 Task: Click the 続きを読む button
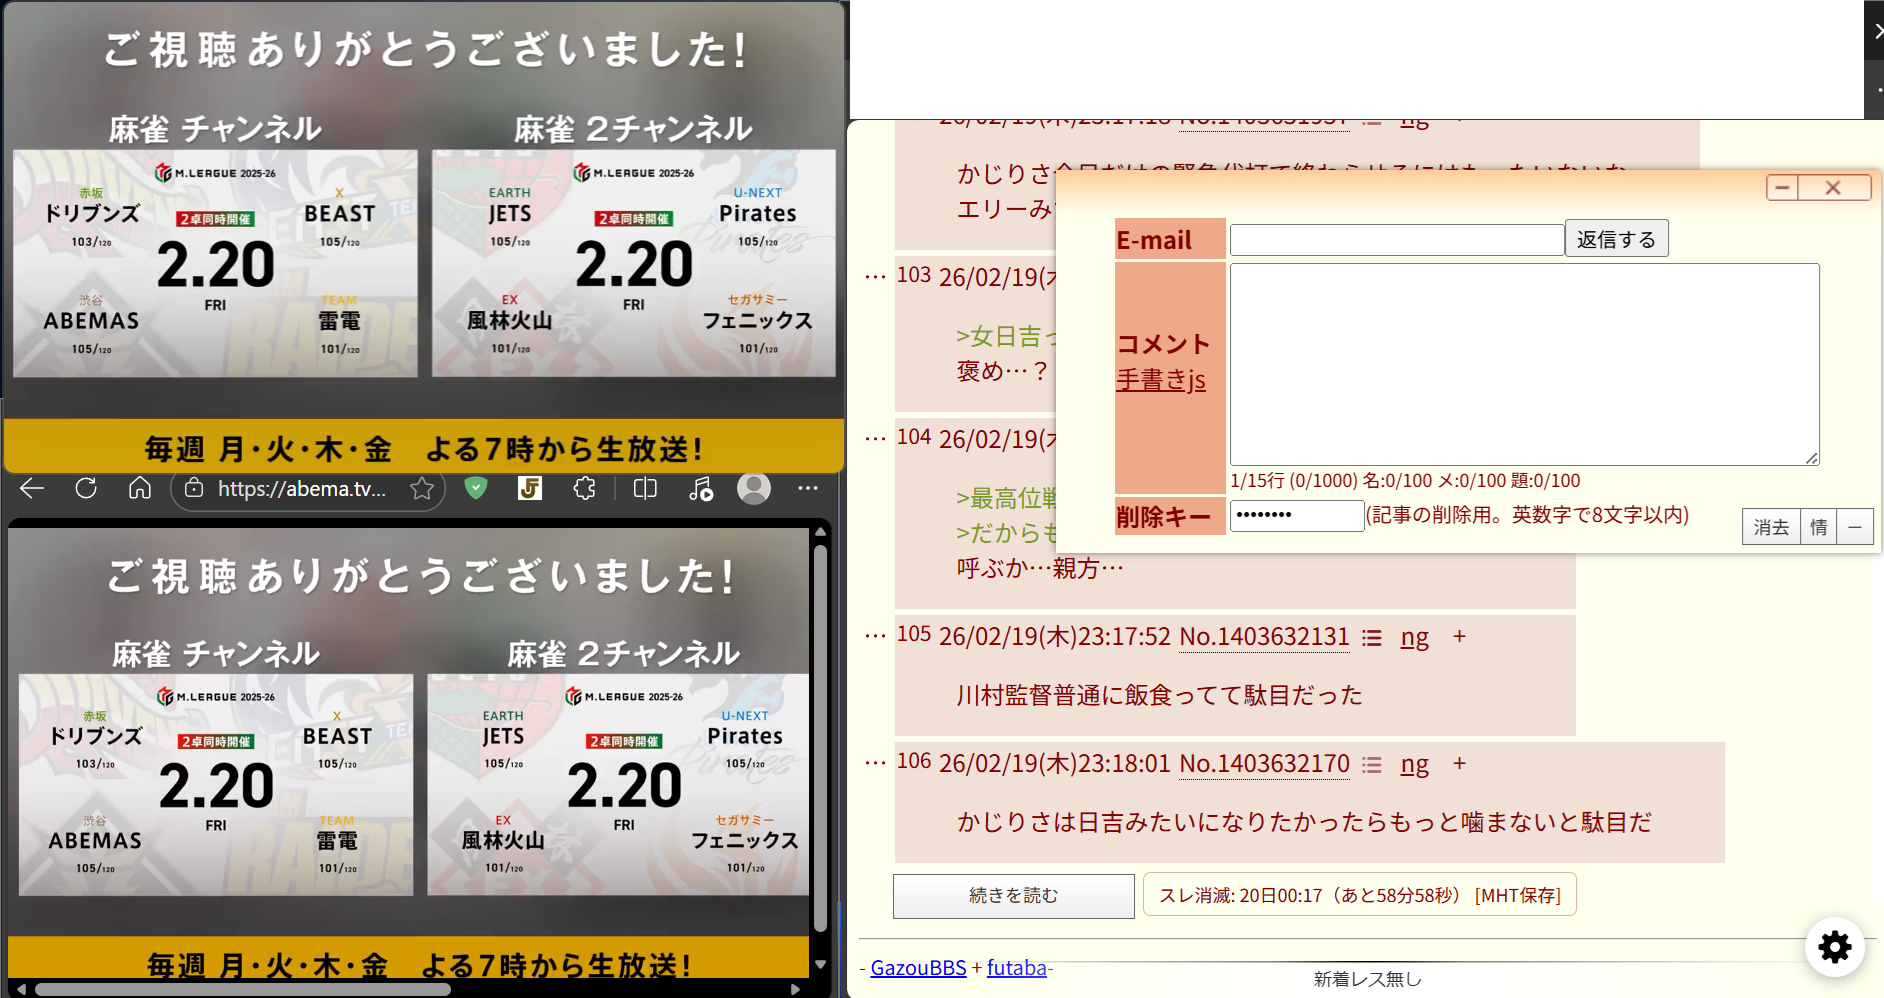click(1013, 895)
